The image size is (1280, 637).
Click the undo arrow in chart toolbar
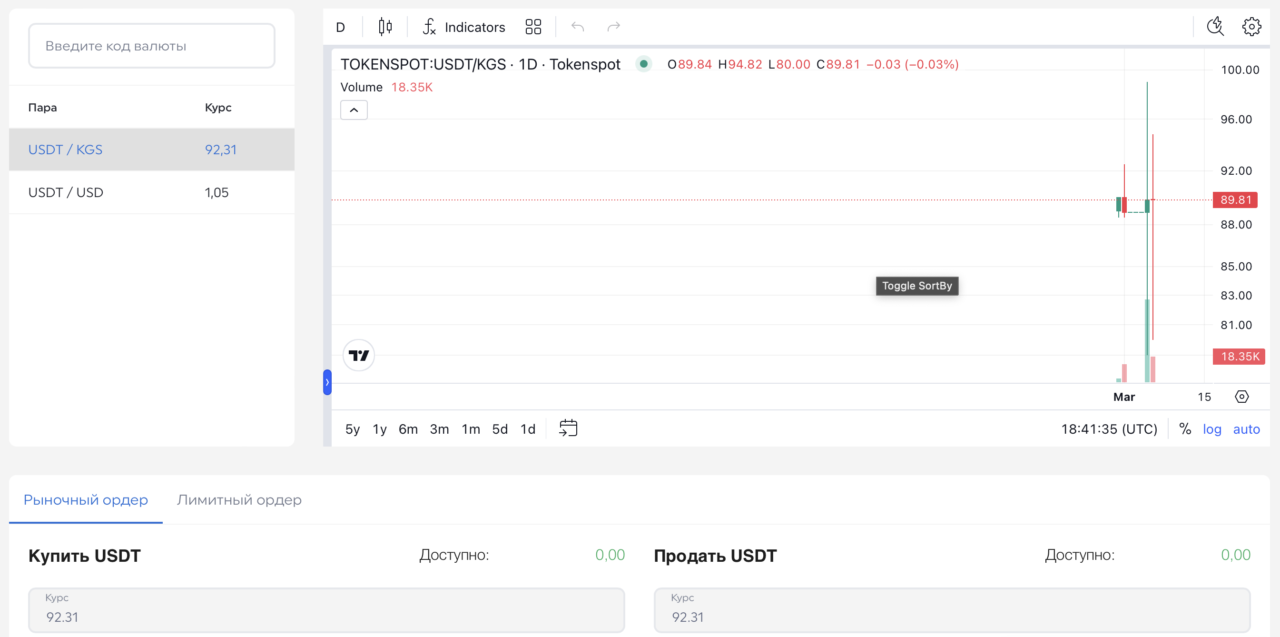pos(577,27)
